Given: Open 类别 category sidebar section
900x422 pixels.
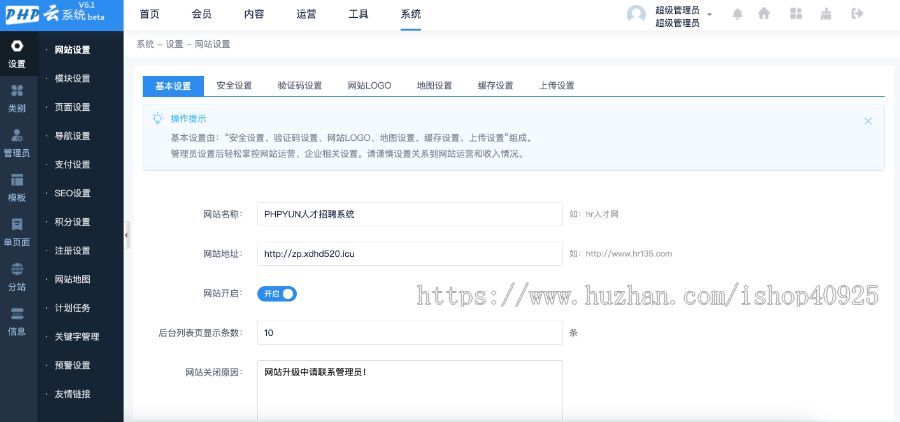Looking at the screenshot, I should pyautogui.click(x=17, y=97).
